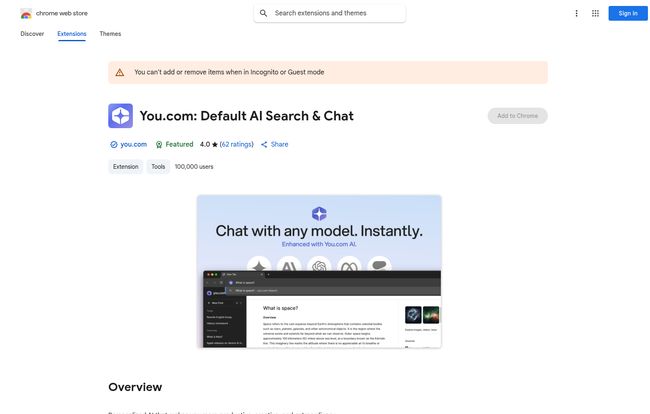Click the Incognito or Guest mode warning text
Screen dimensions: 650x414
229,72
